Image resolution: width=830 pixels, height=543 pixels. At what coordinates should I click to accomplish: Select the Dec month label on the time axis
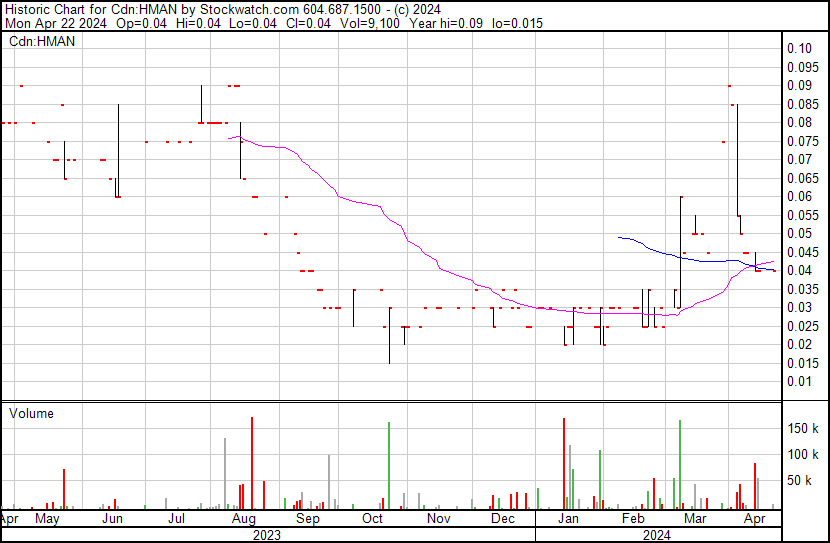[503, 520]
